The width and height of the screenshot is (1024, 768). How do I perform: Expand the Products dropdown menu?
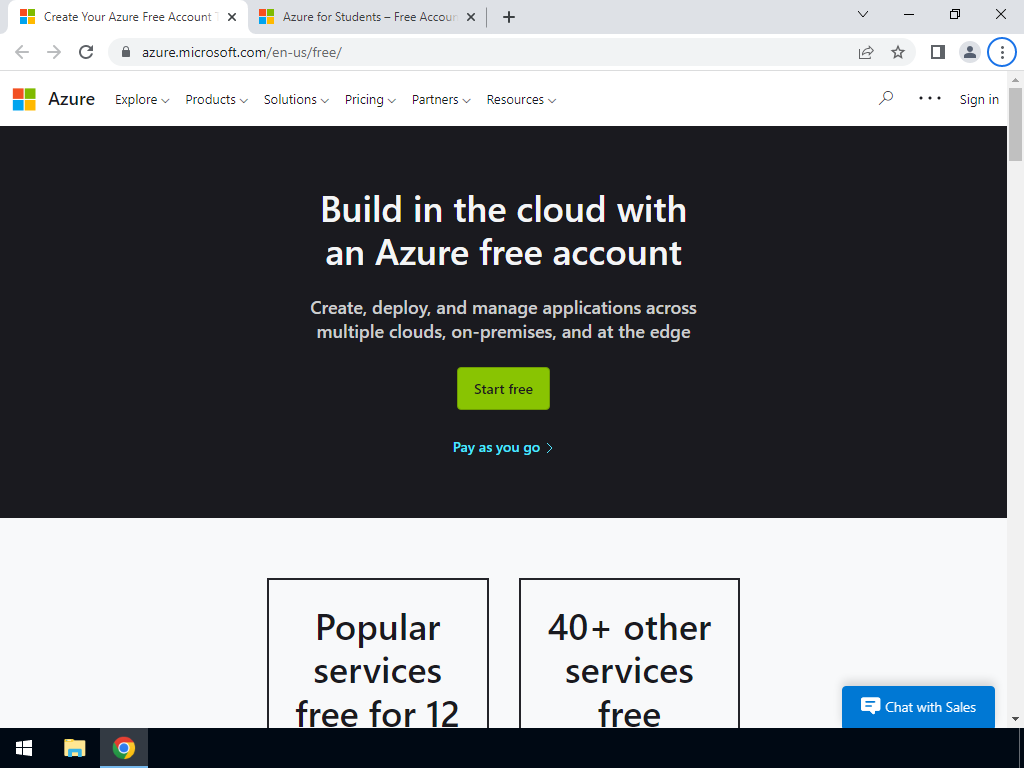[x=216, y=100]
